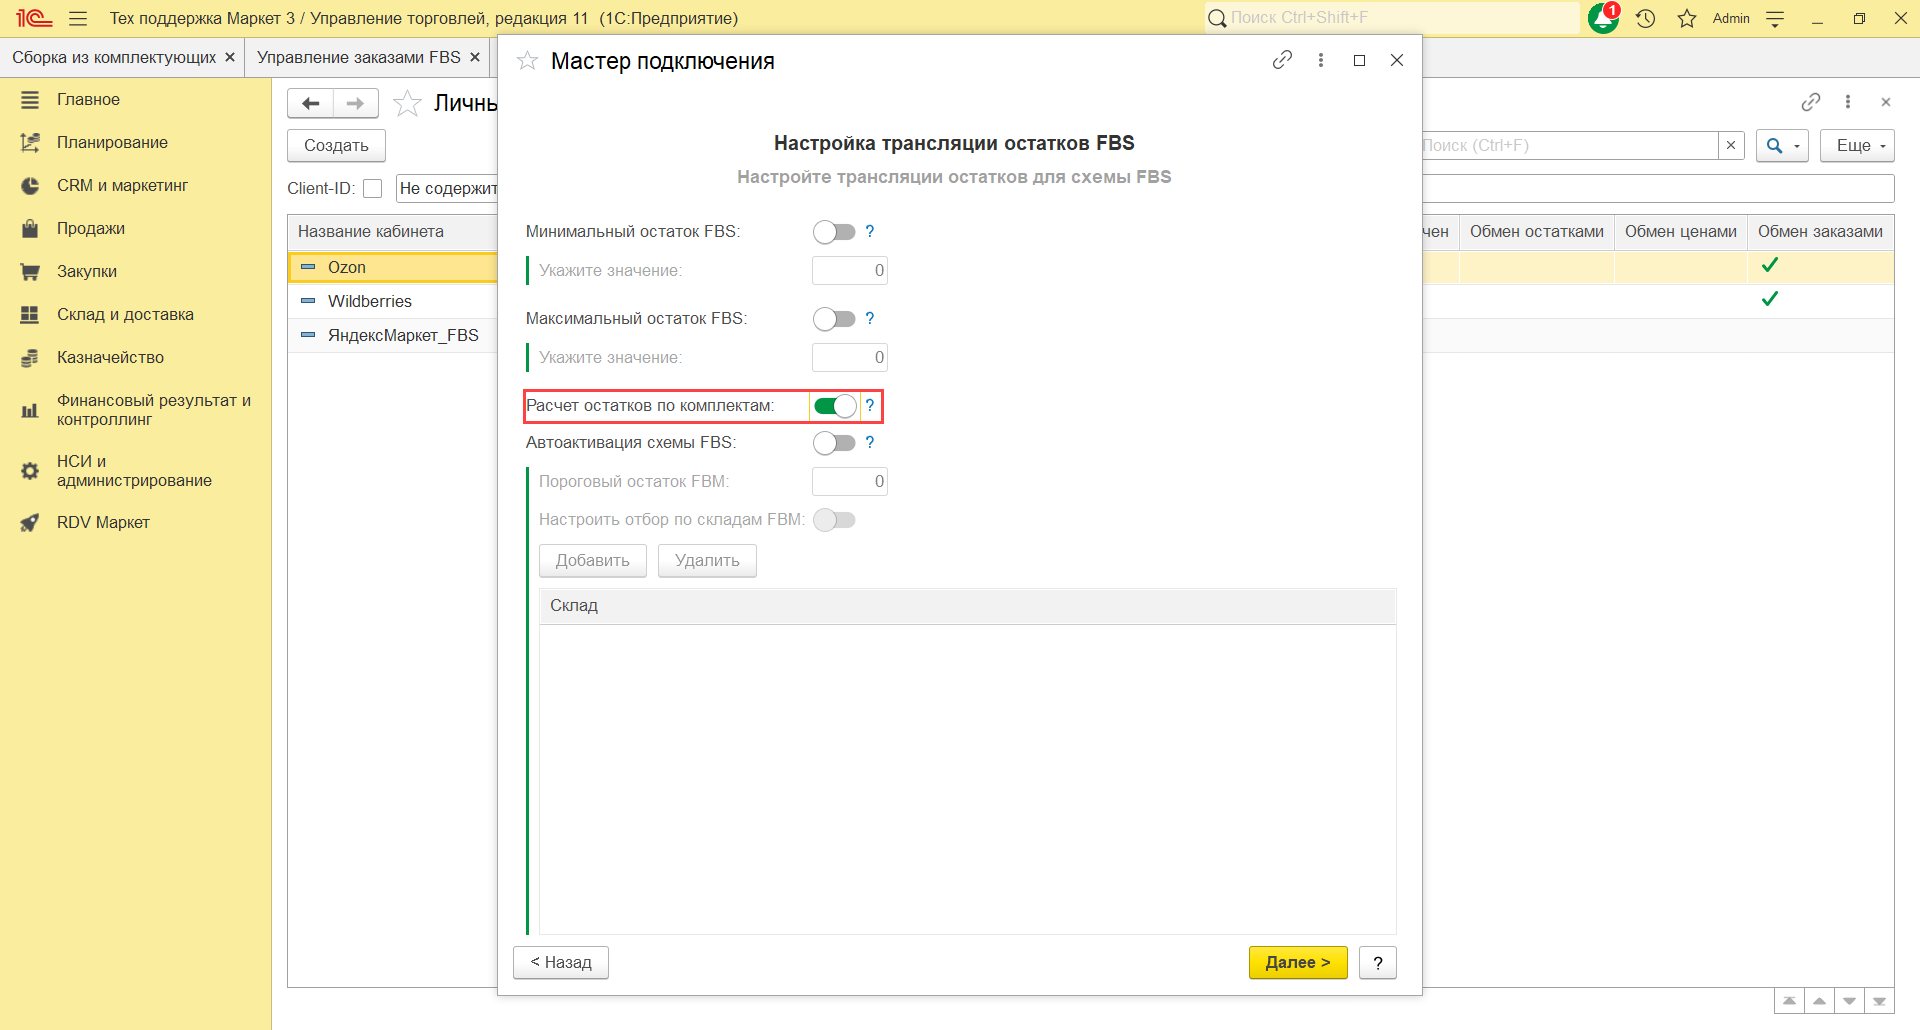
Task: Enable Минимальный остаток FBS toggle
Action: (x=834, y=232)
